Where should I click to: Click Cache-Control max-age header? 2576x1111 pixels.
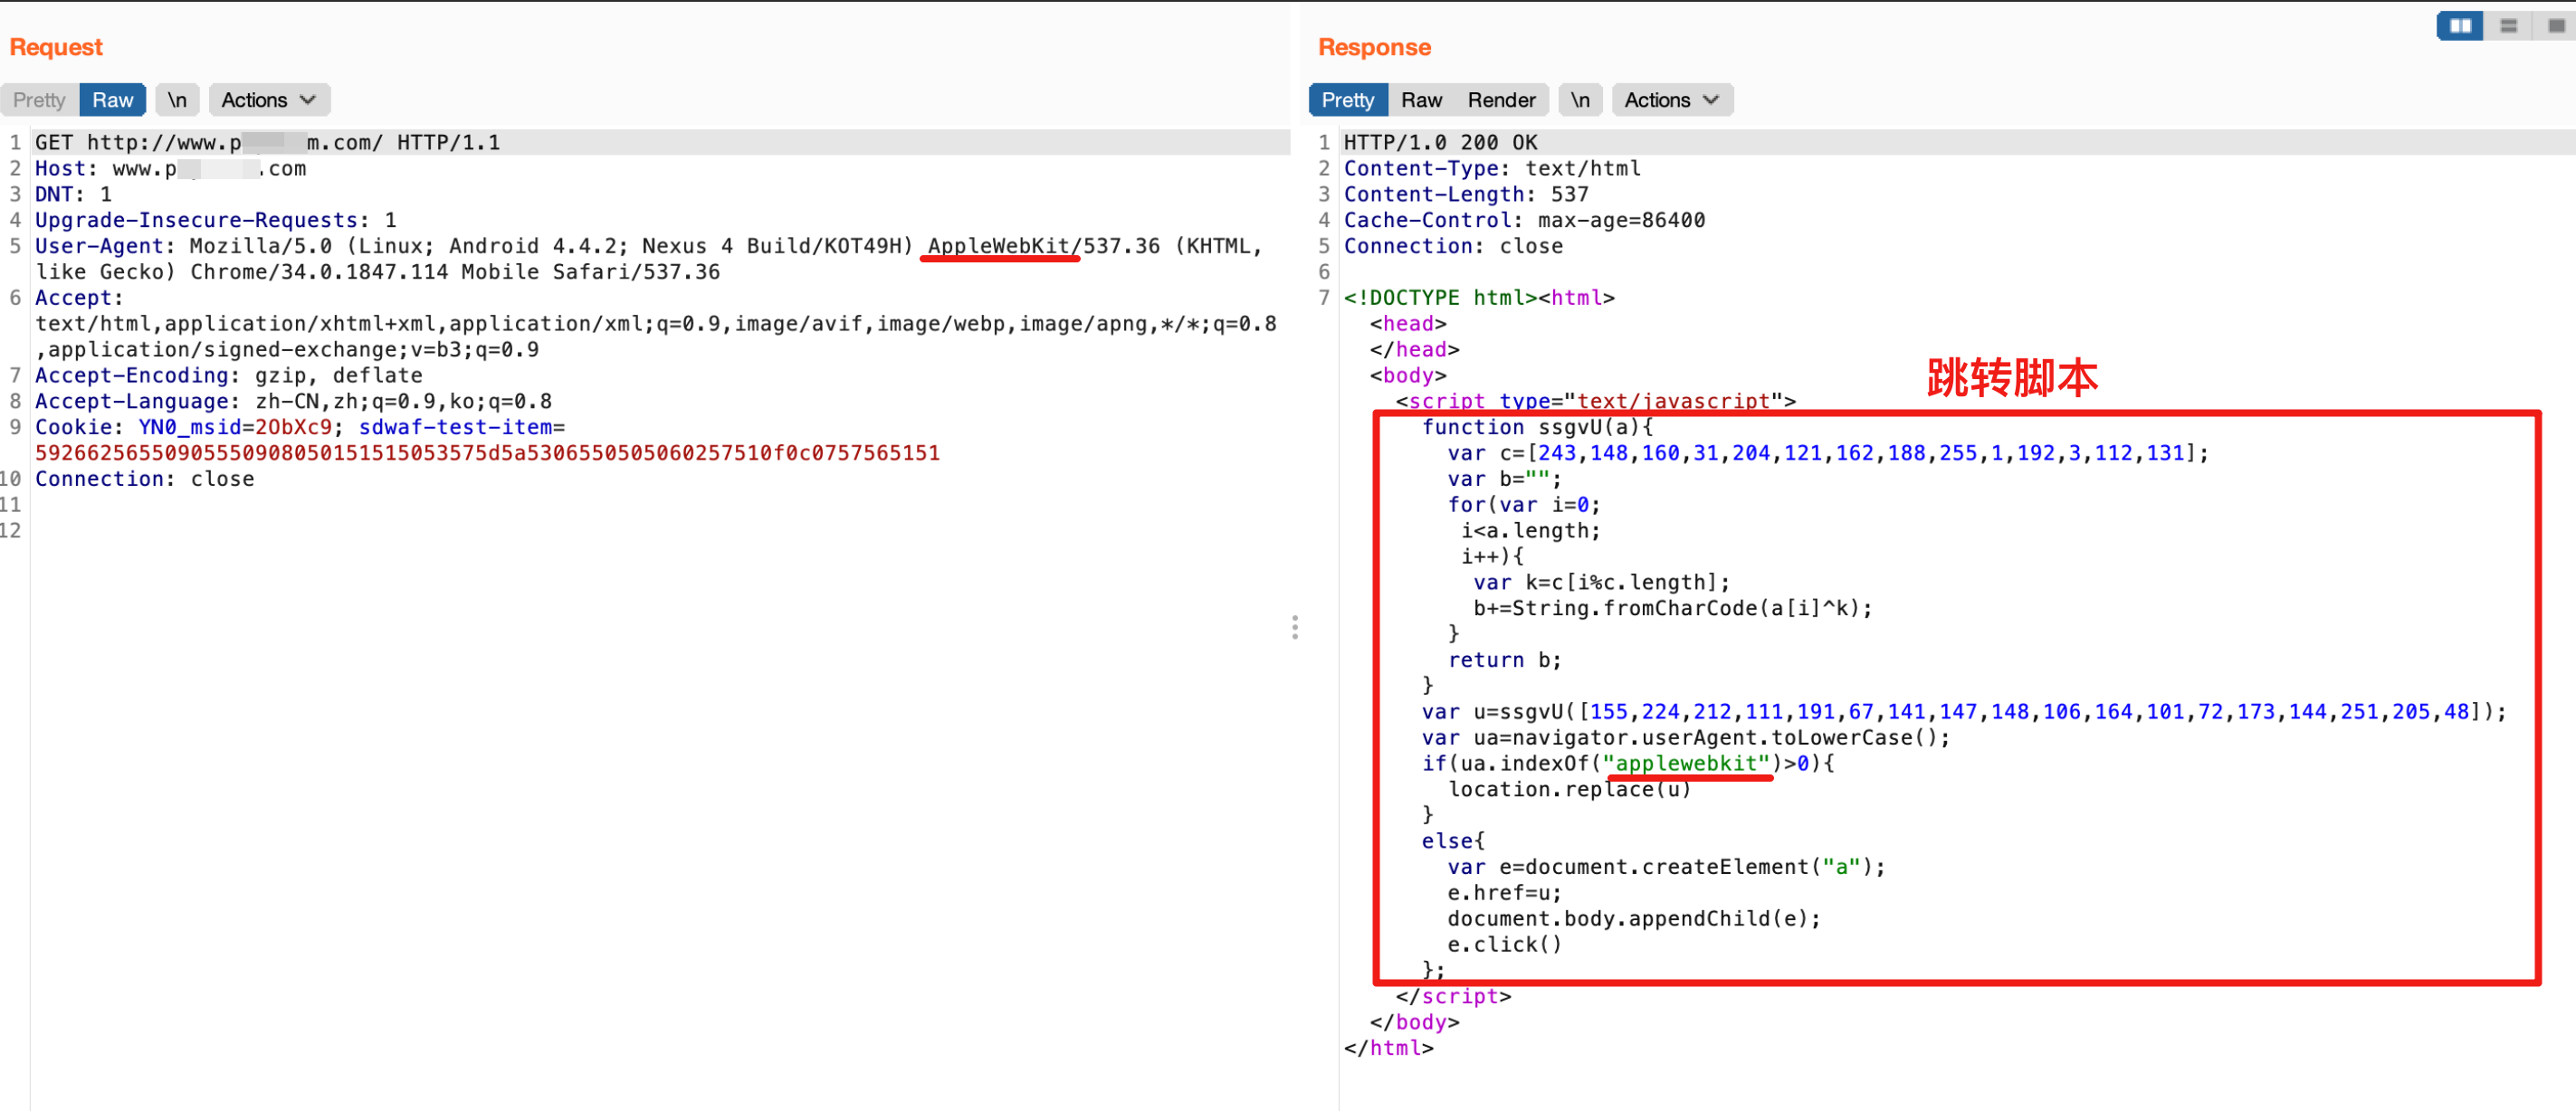pyautogui.click(x=1524, y=220)
